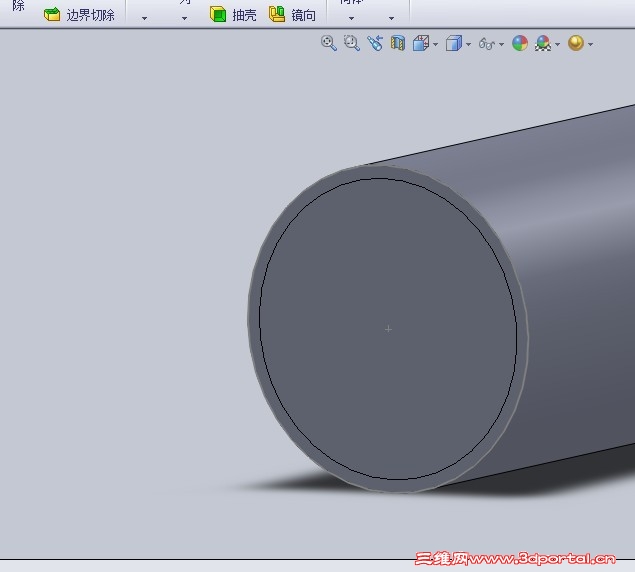
Task: Expand first dropdown arrow right of 镜向
Action: pyautogui.click(x=352, y=18)
